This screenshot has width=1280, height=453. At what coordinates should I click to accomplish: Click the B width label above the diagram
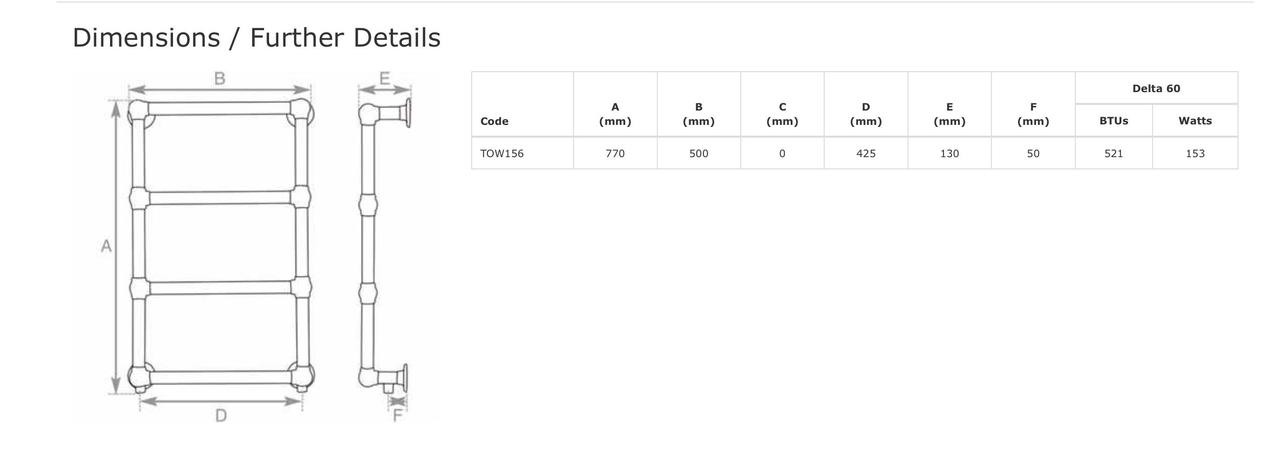point(219,78)
